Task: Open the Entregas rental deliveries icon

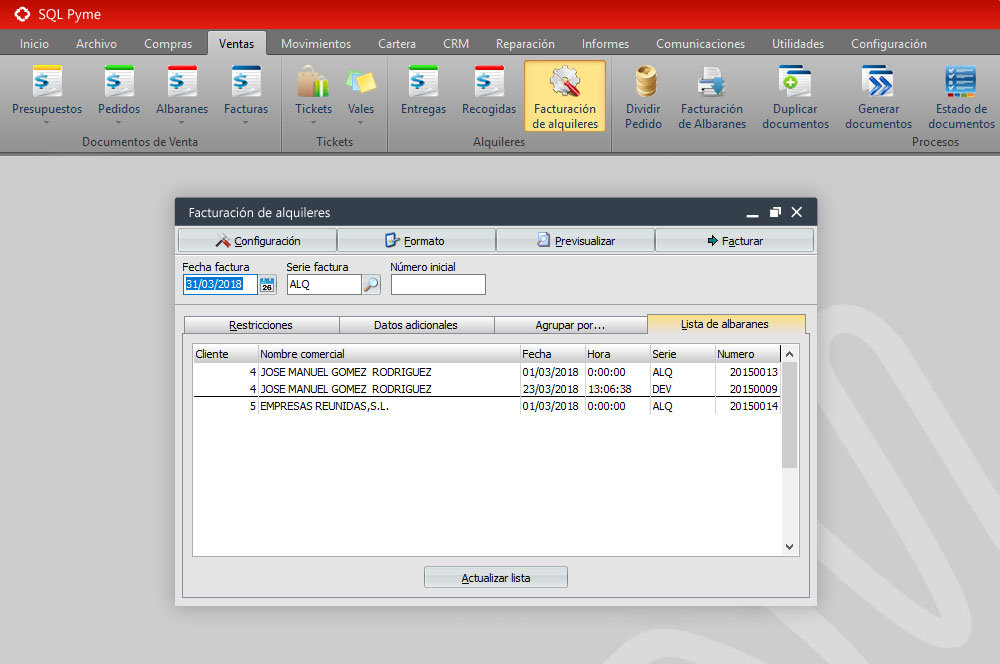Action: [x=423, y=91]
